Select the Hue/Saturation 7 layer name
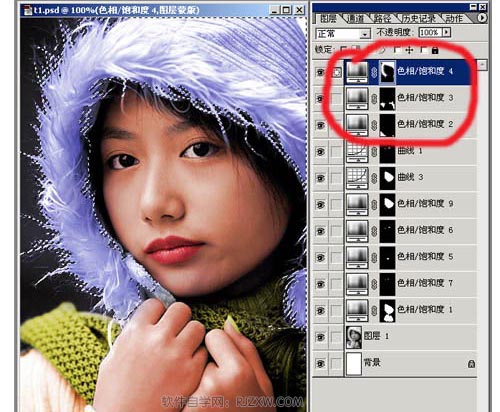The width and height of the screenshot is (500, 412). pyautogui.click(x=425, y=283)
